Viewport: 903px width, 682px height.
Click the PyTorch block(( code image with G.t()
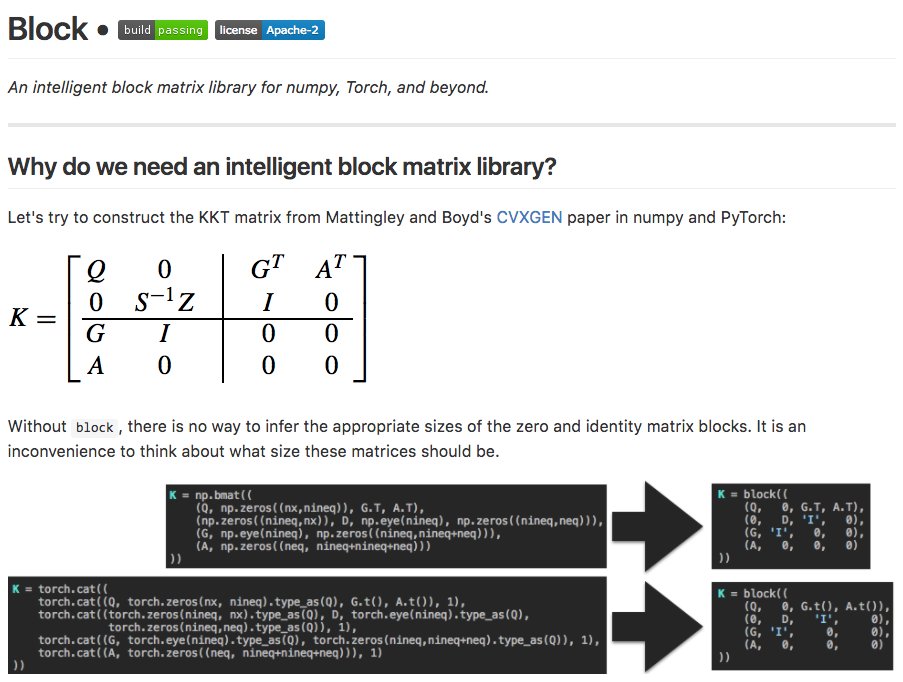click(802, 626)
